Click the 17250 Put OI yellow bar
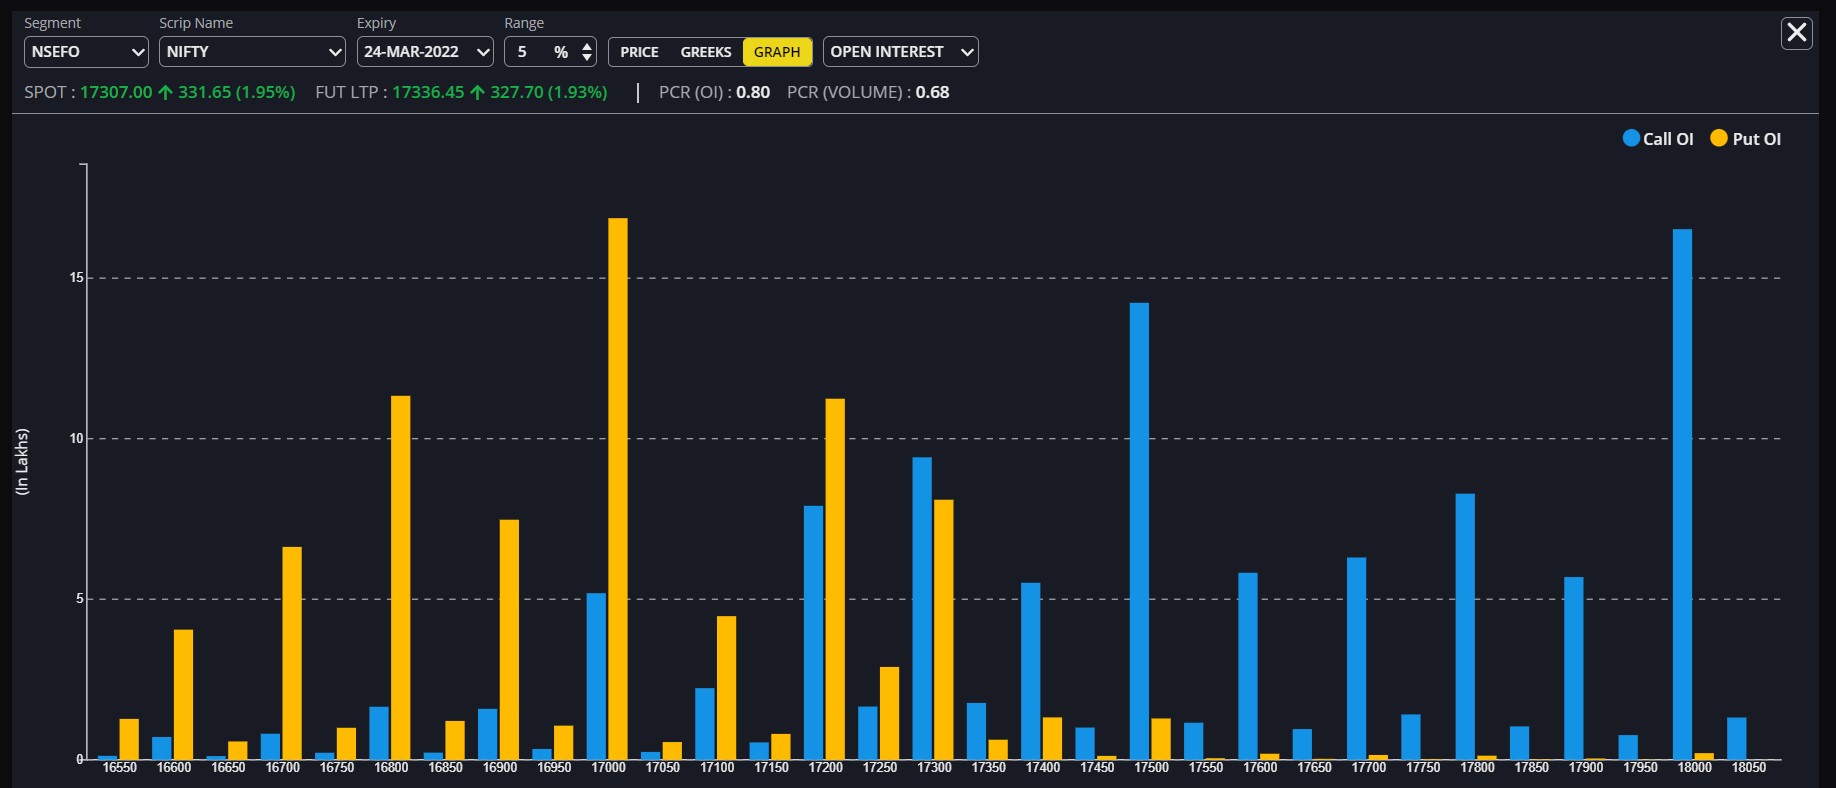 (890, 713)
